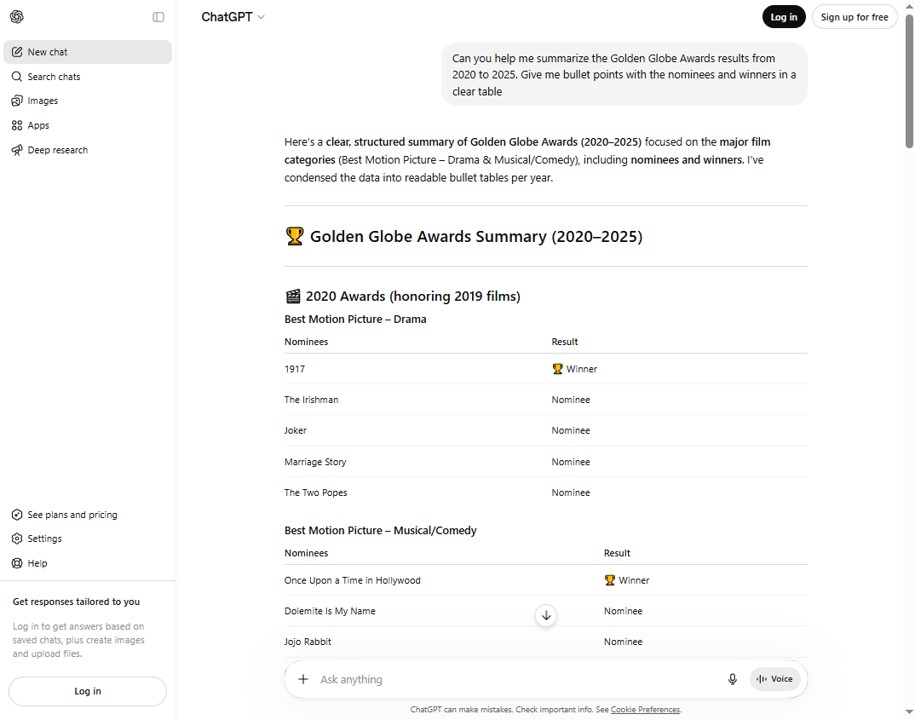Open Deep research
Image resolution: width=915 pixels, height=720 pixels.
click(88, 150)
